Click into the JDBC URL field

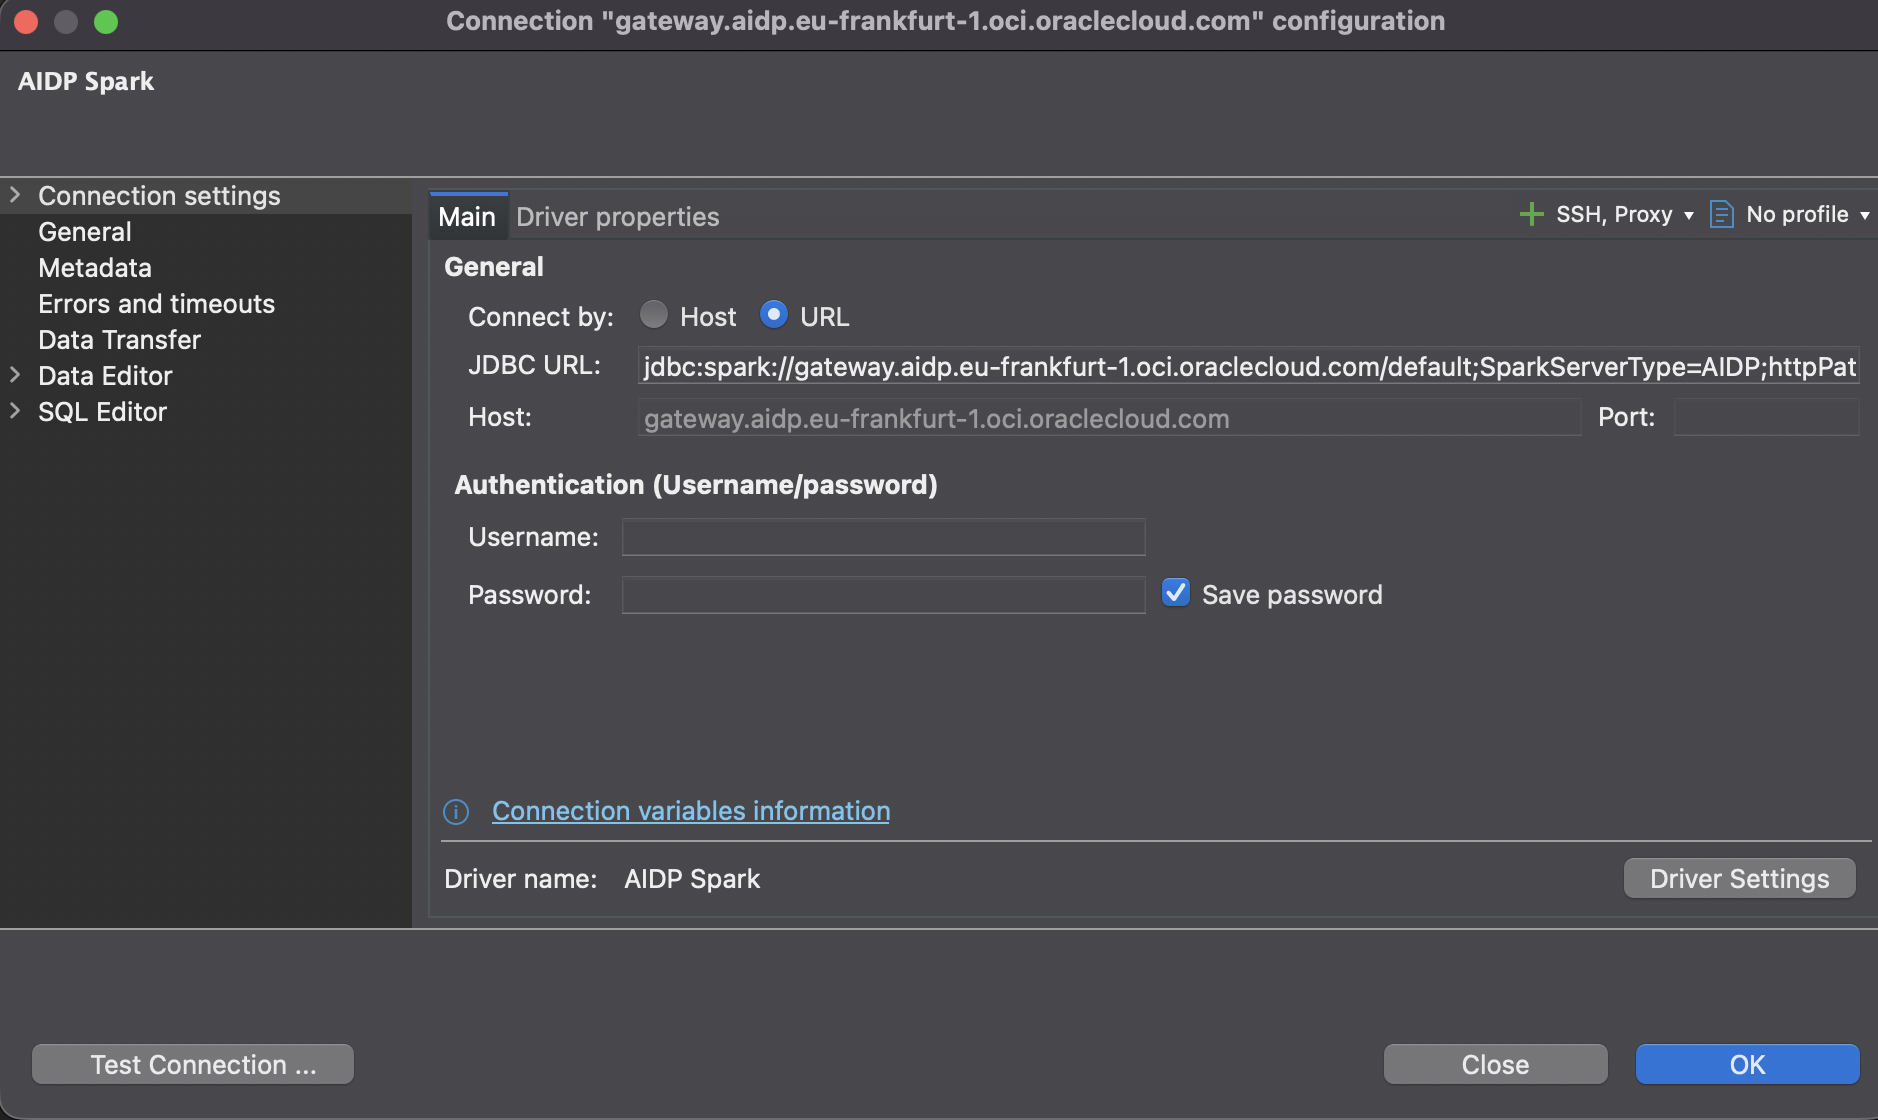(1248, 367)
